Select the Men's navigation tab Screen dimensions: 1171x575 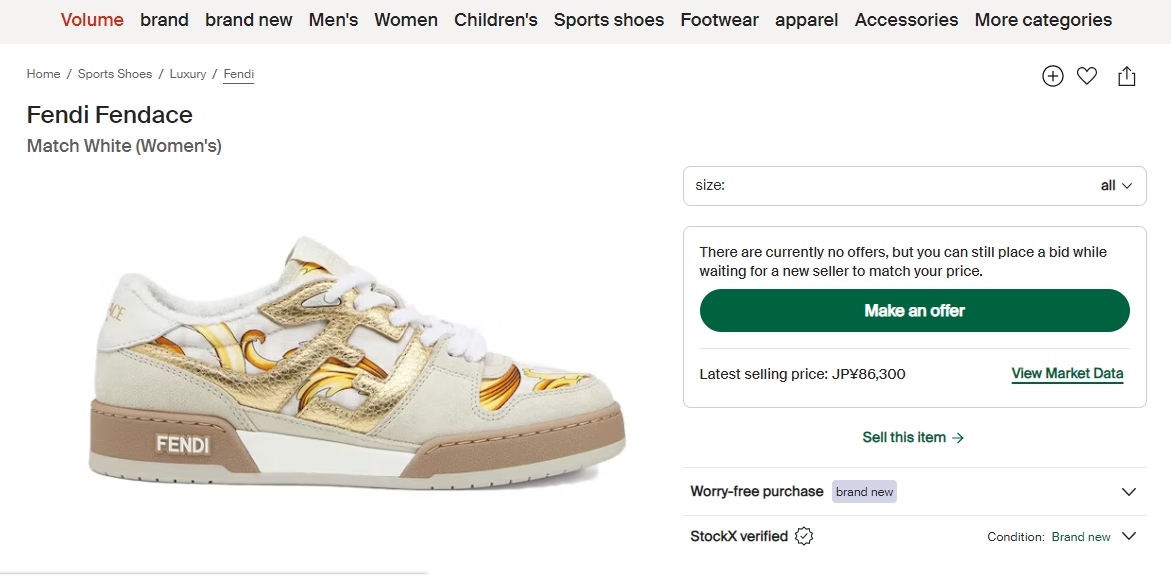click(x=333, y=20)
